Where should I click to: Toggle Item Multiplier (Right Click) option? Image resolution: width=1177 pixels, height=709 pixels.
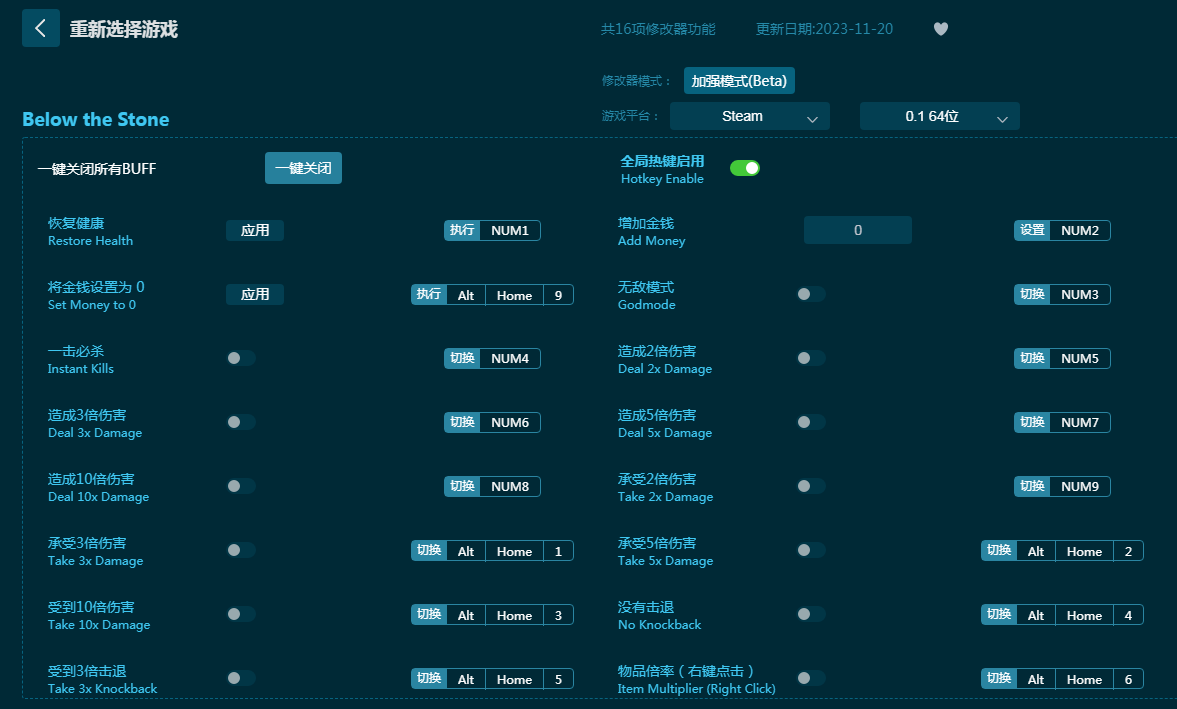tap(811, 678)
